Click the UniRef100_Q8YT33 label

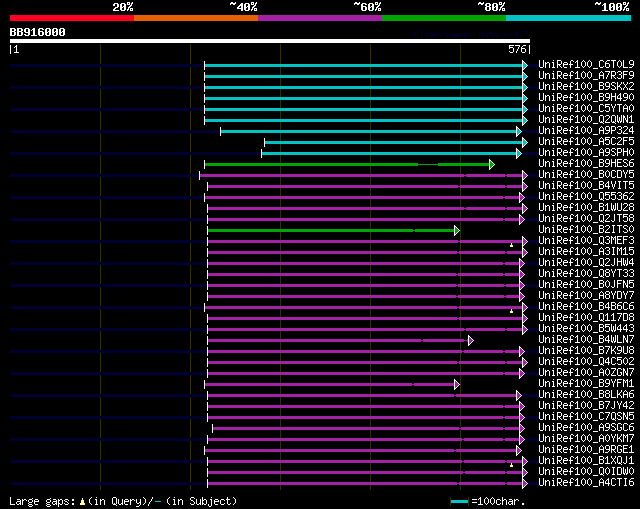(x=586, y=273)
